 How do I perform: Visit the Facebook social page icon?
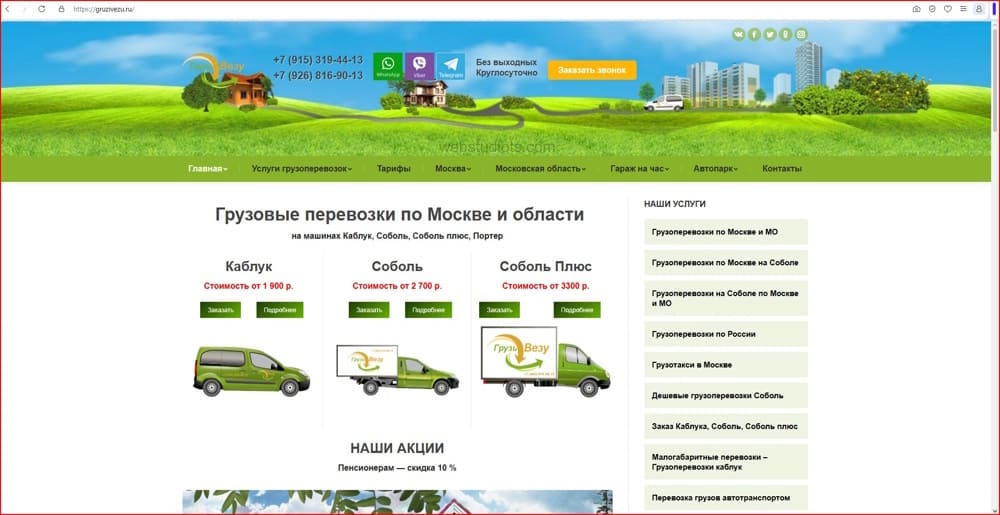[x=754, y=34]
